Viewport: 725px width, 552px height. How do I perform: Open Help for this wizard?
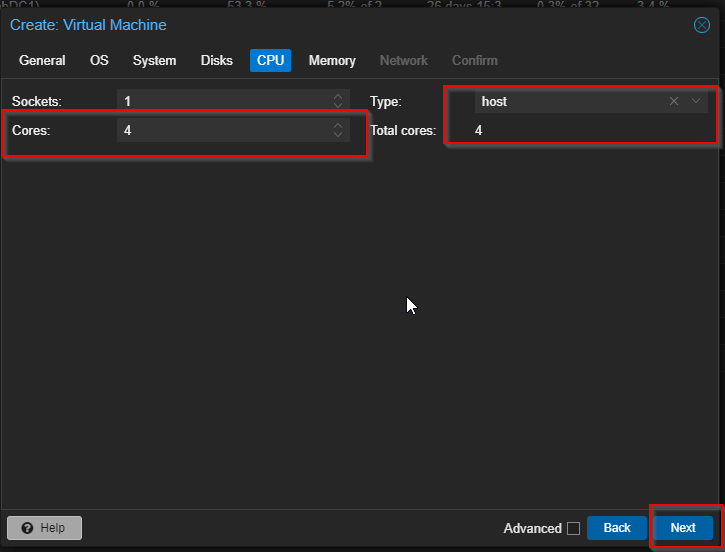(44, 528)
